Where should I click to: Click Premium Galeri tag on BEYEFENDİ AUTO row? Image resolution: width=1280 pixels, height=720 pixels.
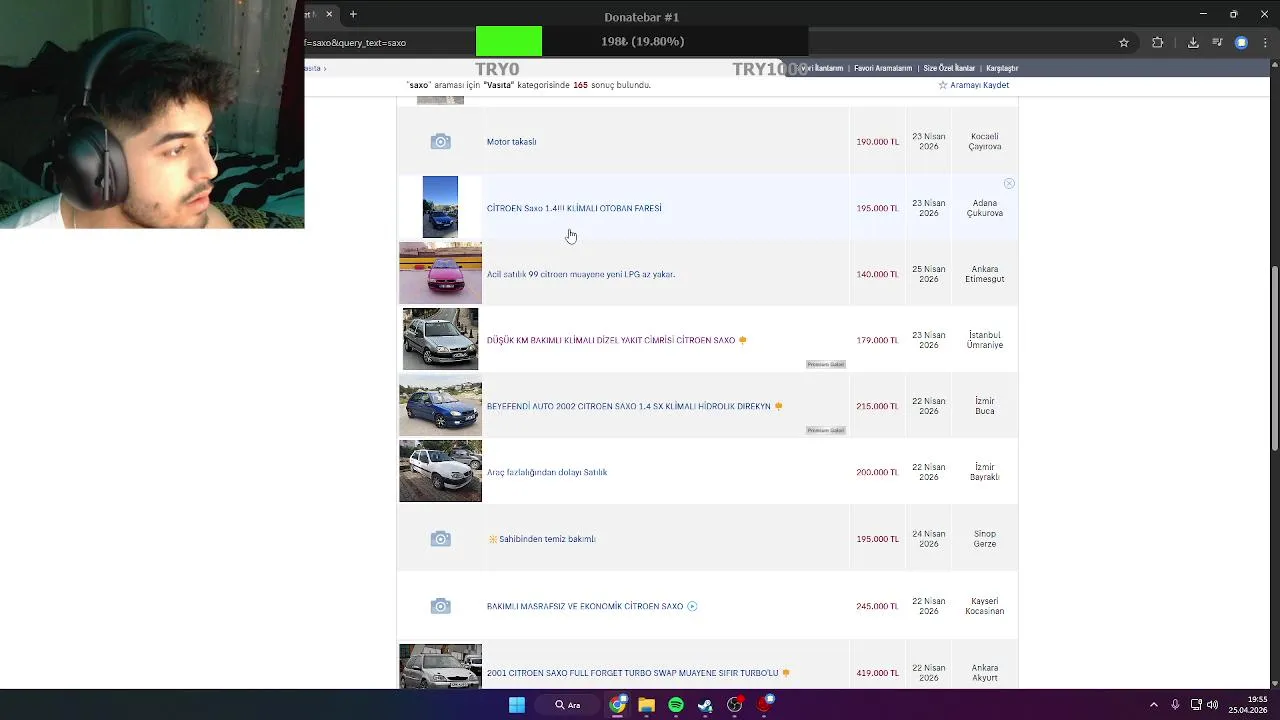(826, 430)
